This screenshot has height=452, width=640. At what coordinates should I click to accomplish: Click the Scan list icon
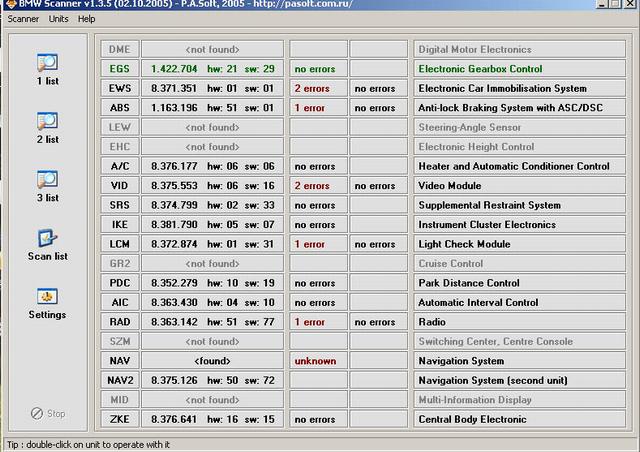point(47,238)
